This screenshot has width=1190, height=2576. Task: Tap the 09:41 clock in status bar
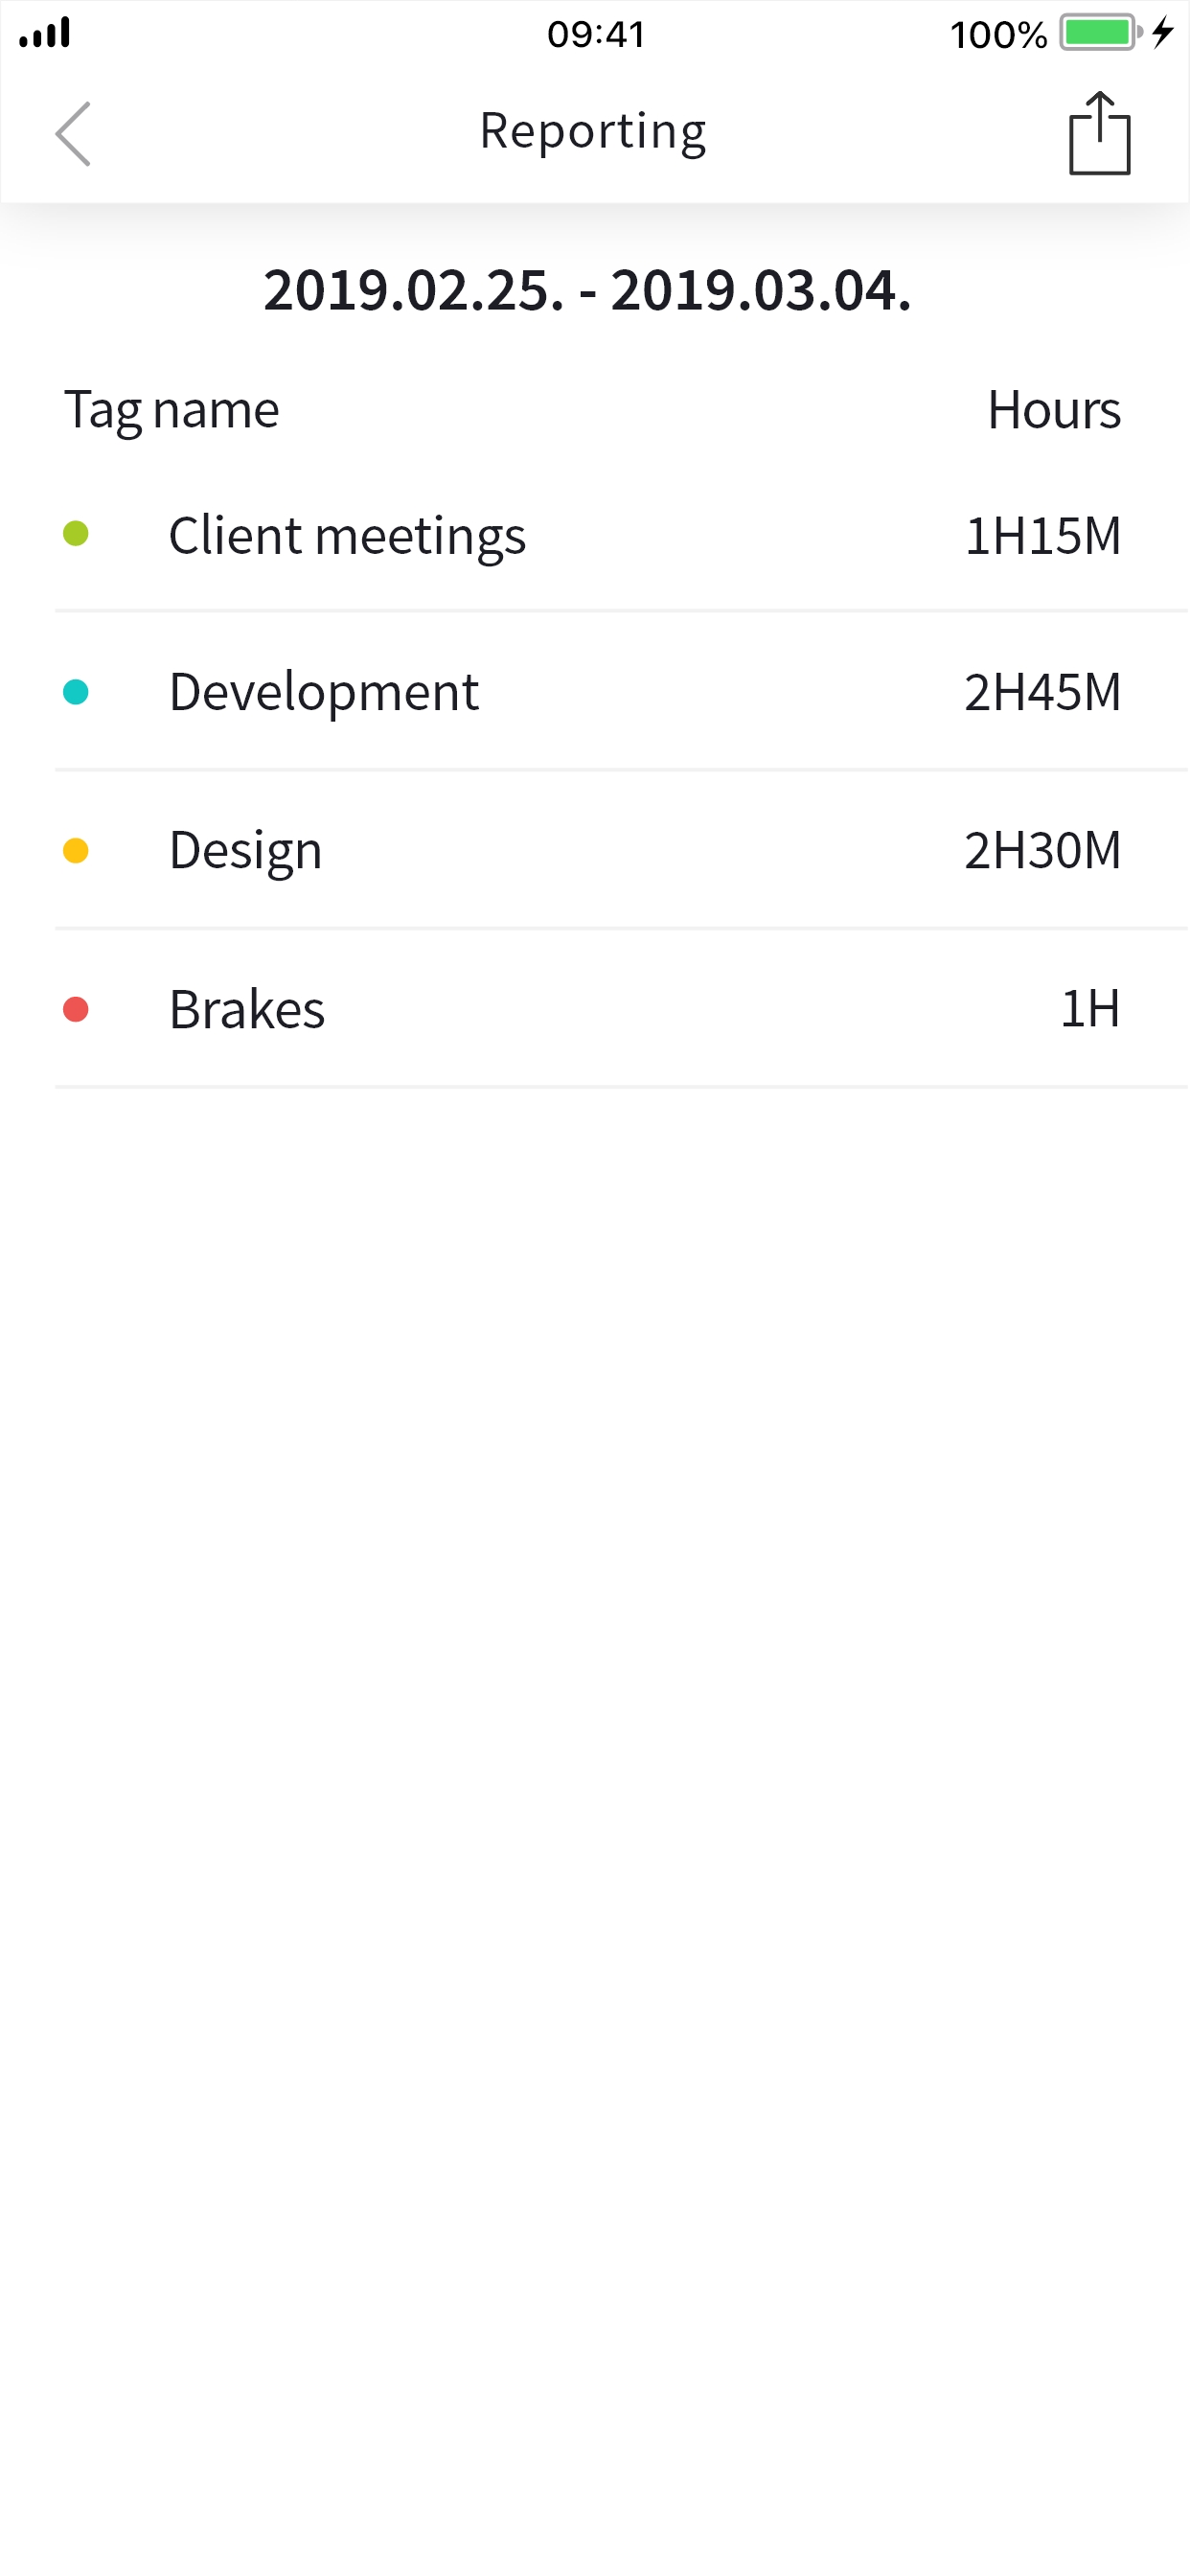coord(596,34)
